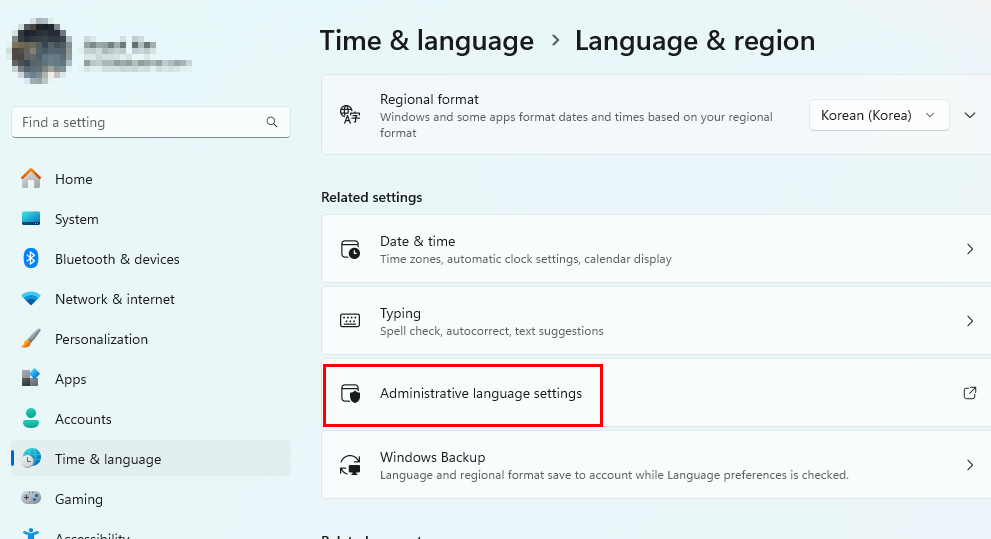Click the Home icon in sidebar

(x=30, y=179)
